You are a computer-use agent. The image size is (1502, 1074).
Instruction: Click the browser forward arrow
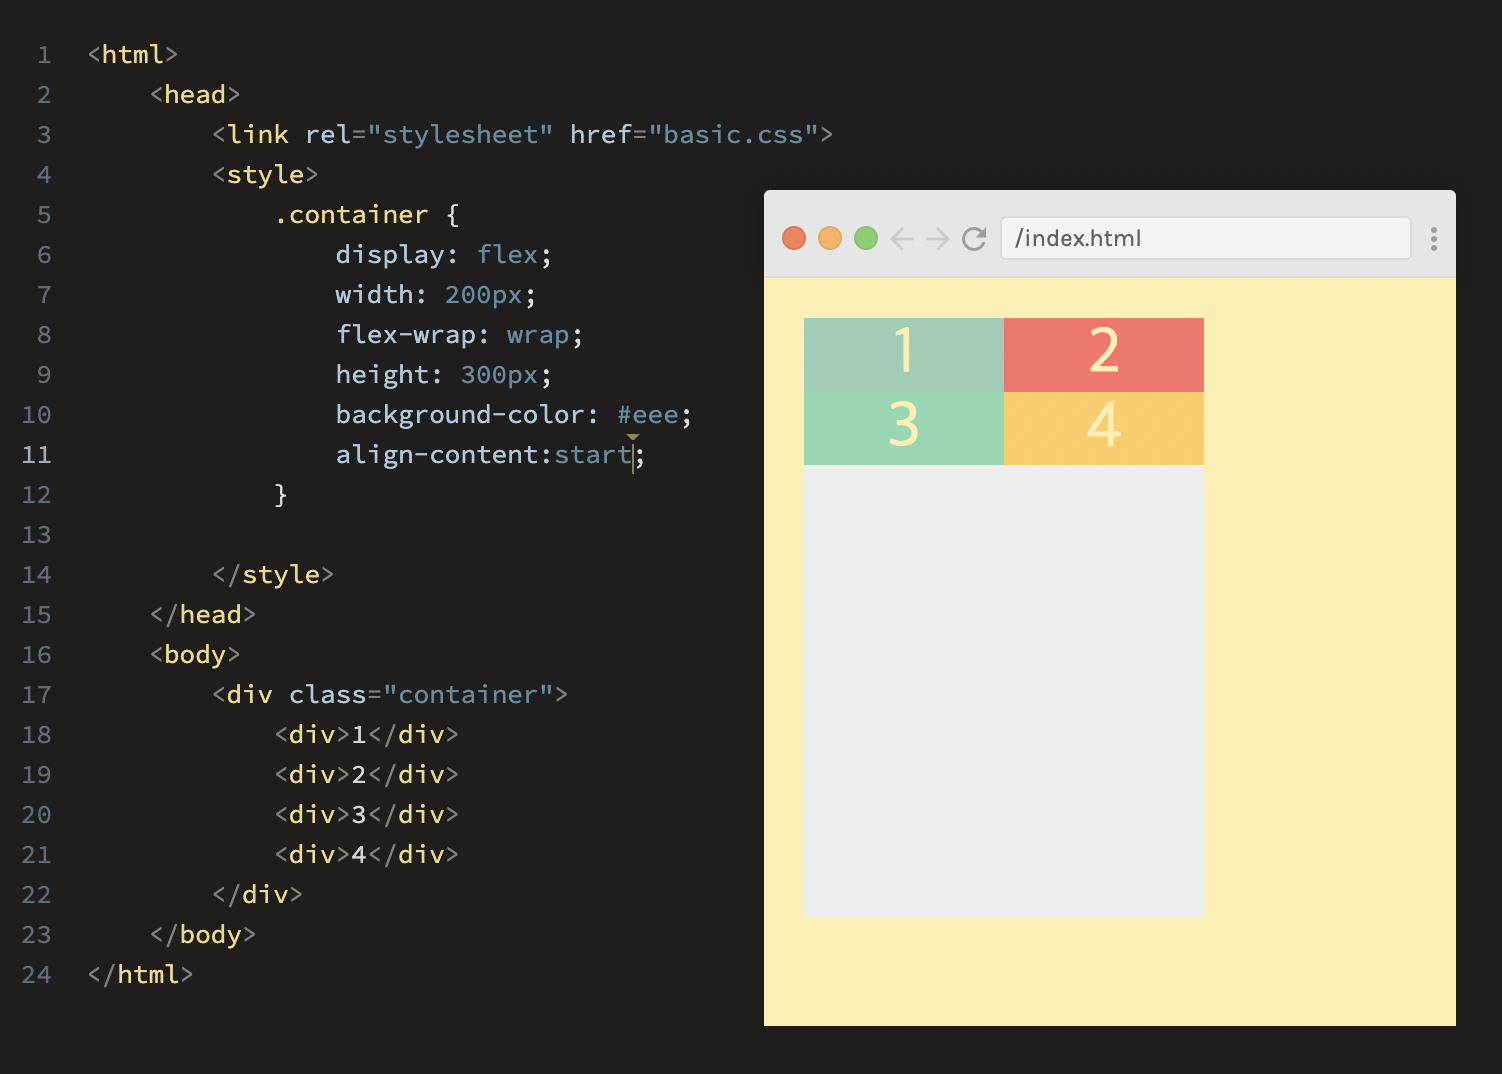(x=937, y=238)
